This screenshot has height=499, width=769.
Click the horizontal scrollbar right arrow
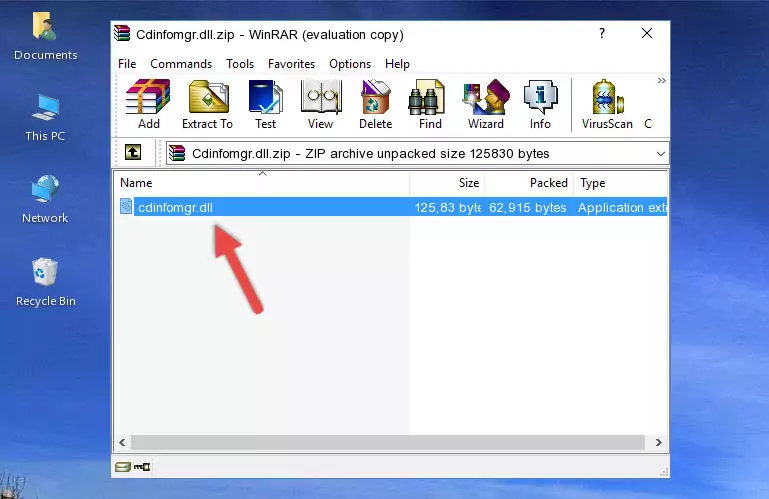coord(659,442)
